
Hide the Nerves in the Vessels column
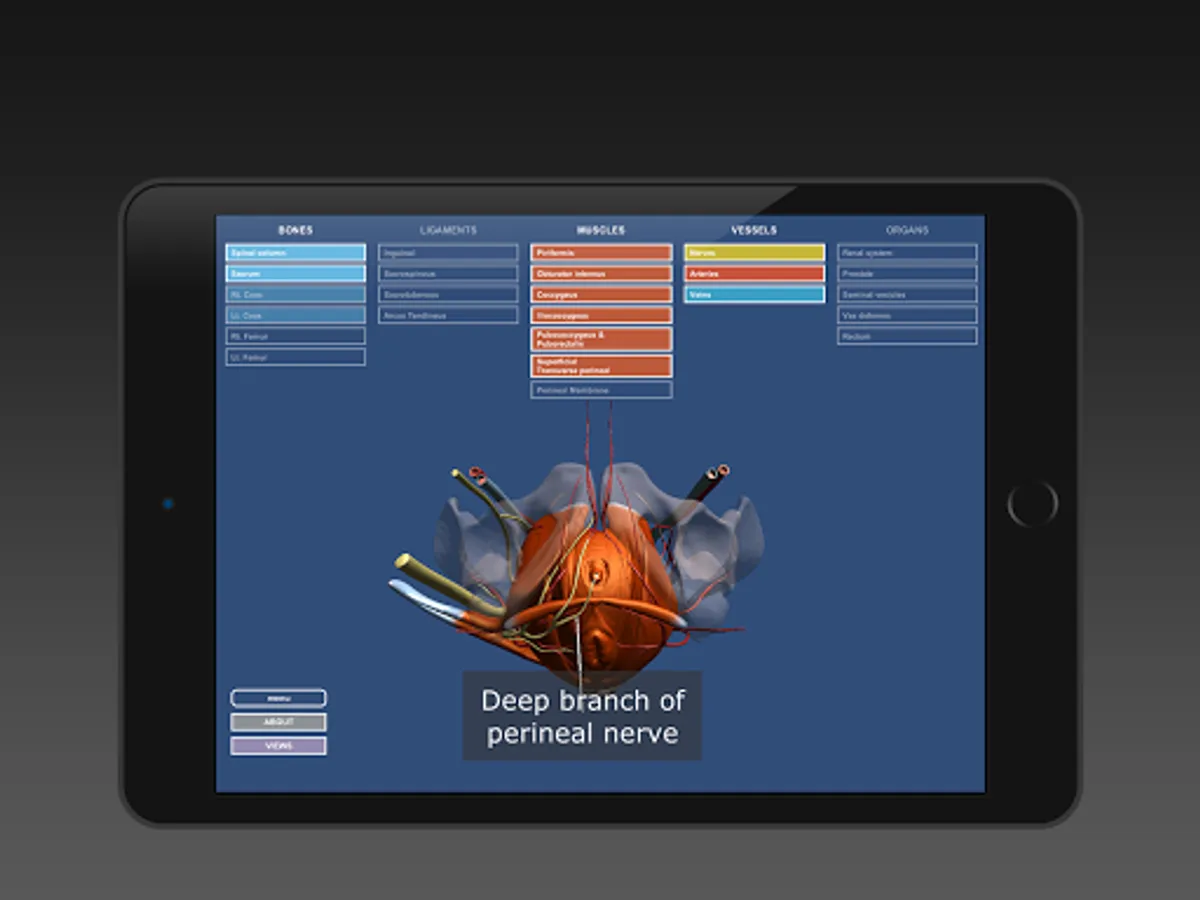[753, 252]
